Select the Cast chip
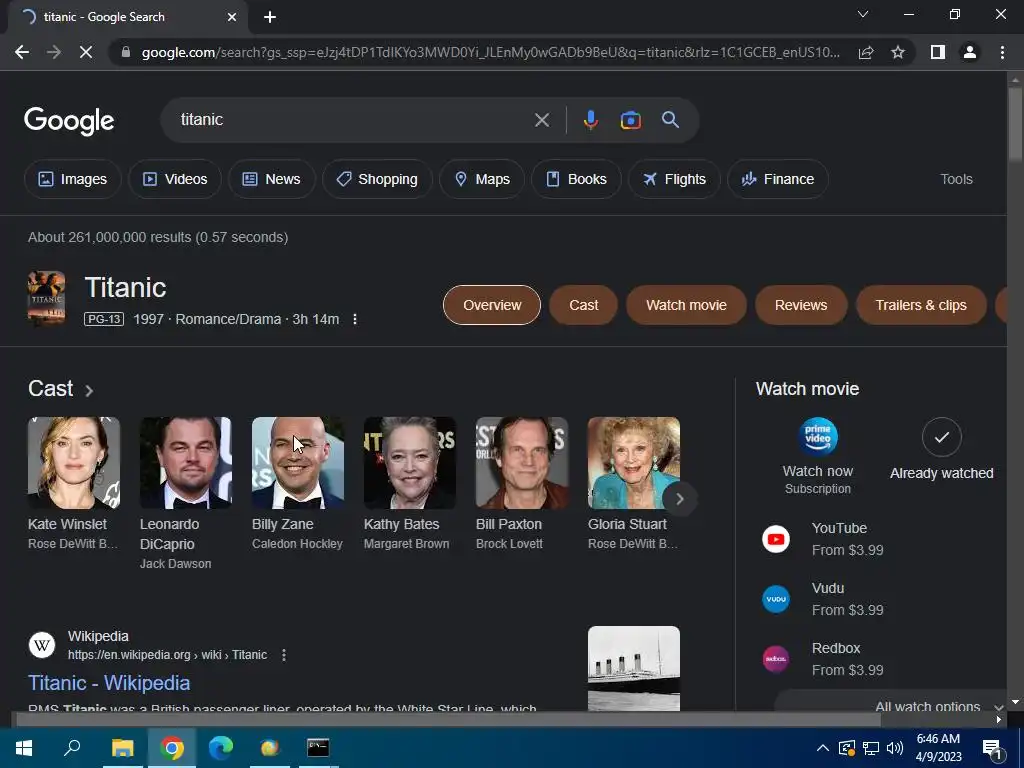Viewport: 1024px width, 768px height. 583,305
